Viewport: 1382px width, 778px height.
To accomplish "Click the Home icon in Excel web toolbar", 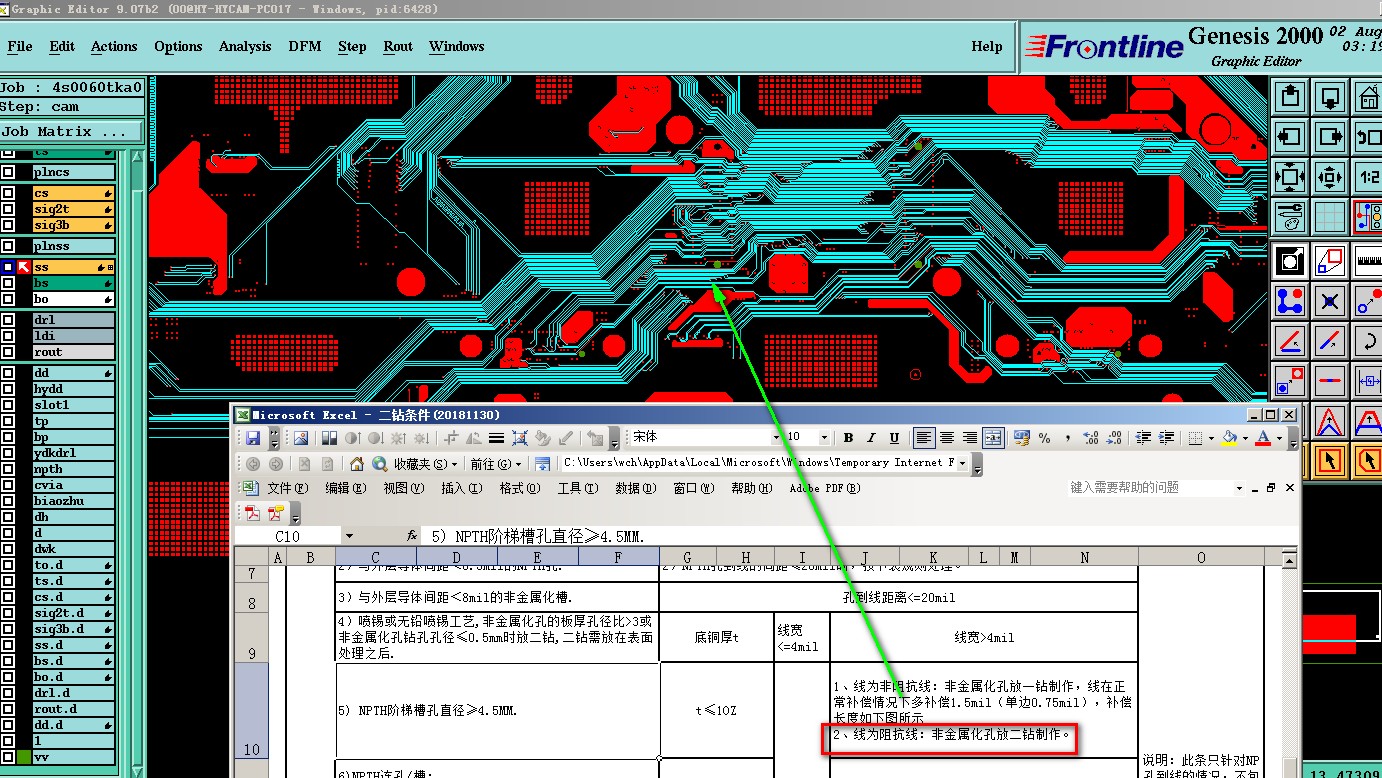I will (356, 464).
